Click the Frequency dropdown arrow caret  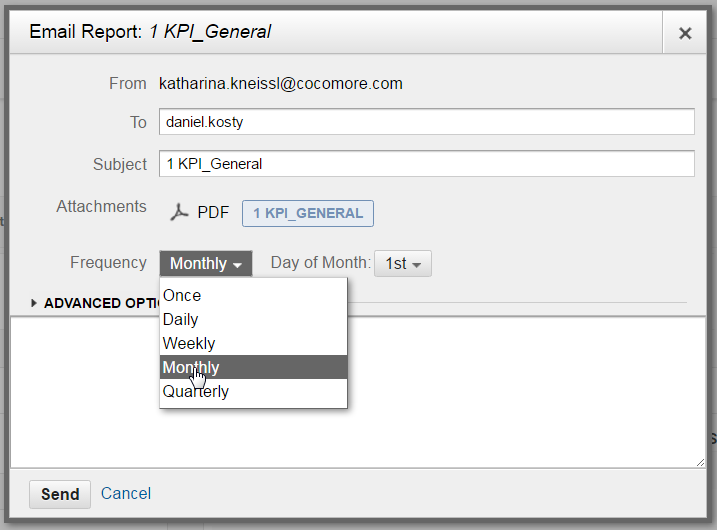tap(237, 265)
